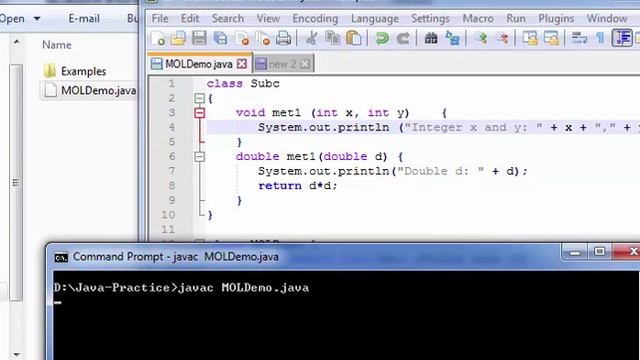
Task: Open the Window menu
Action: pos(607,18)
